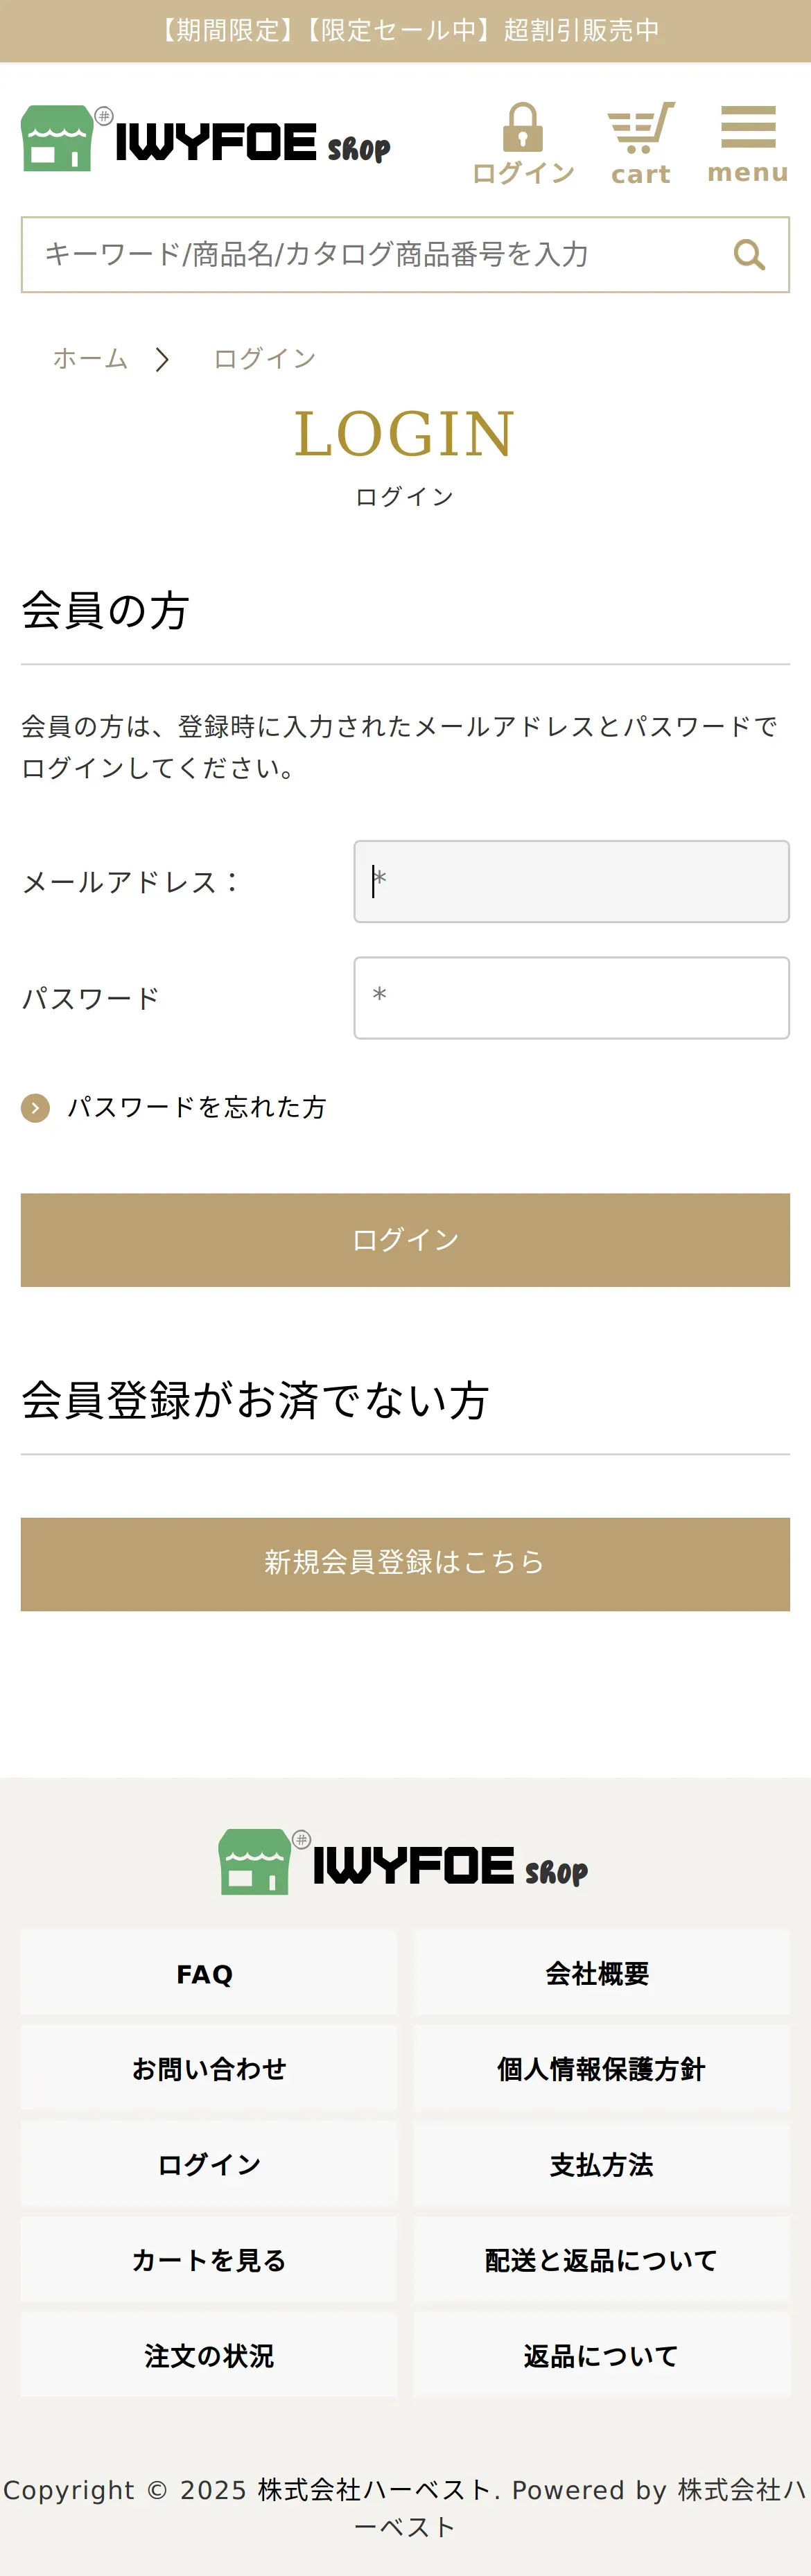Image resolution: width=811 pixels, height=2576 pixels.
Task: Click the top sale announcement banner
Action: pos(405,31)
